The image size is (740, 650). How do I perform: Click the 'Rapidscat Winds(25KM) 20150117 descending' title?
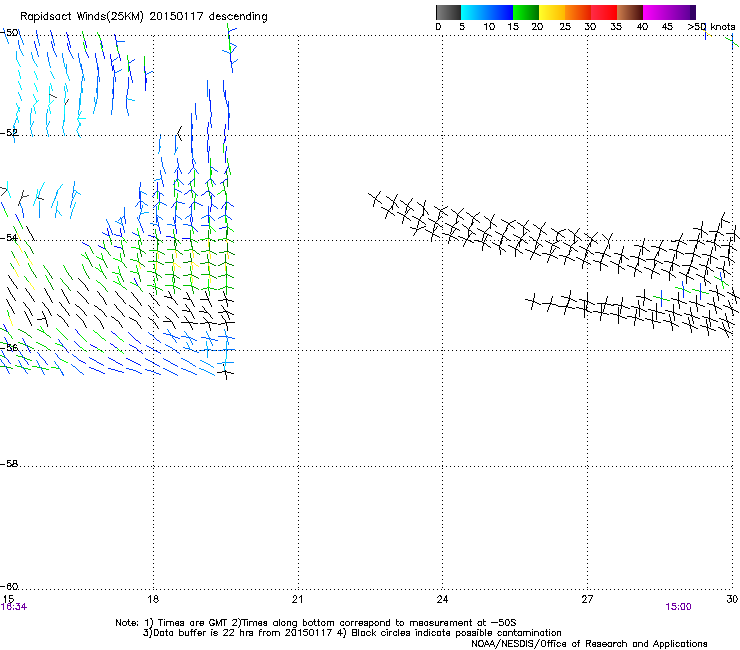143,17
